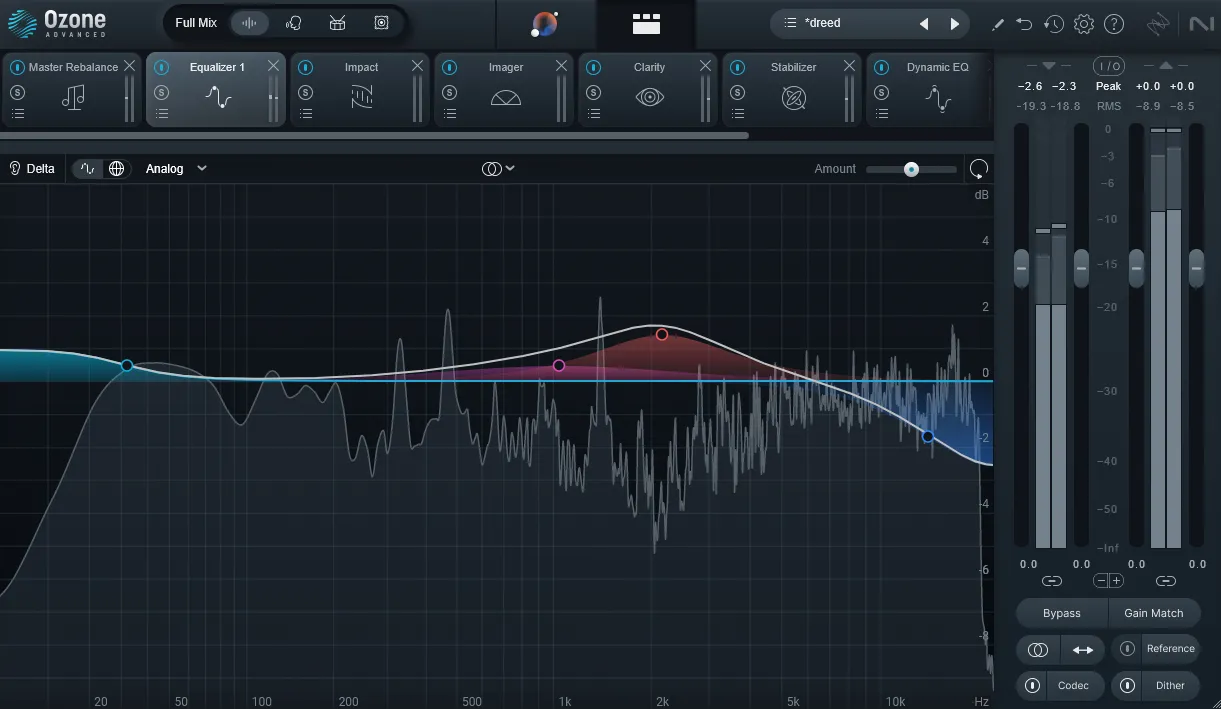
Task: Toggle power for Imager module
Action: coord(450,67)
